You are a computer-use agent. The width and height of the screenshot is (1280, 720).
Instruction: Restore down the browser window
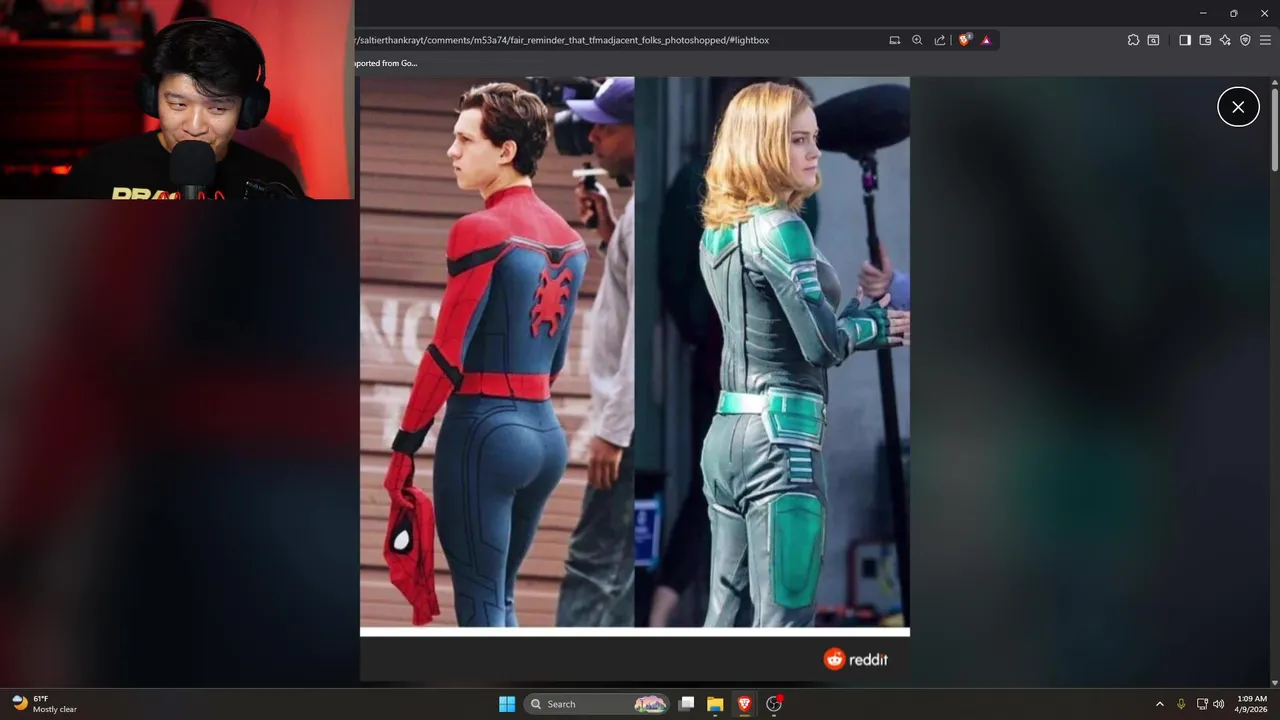(1233, 13)
